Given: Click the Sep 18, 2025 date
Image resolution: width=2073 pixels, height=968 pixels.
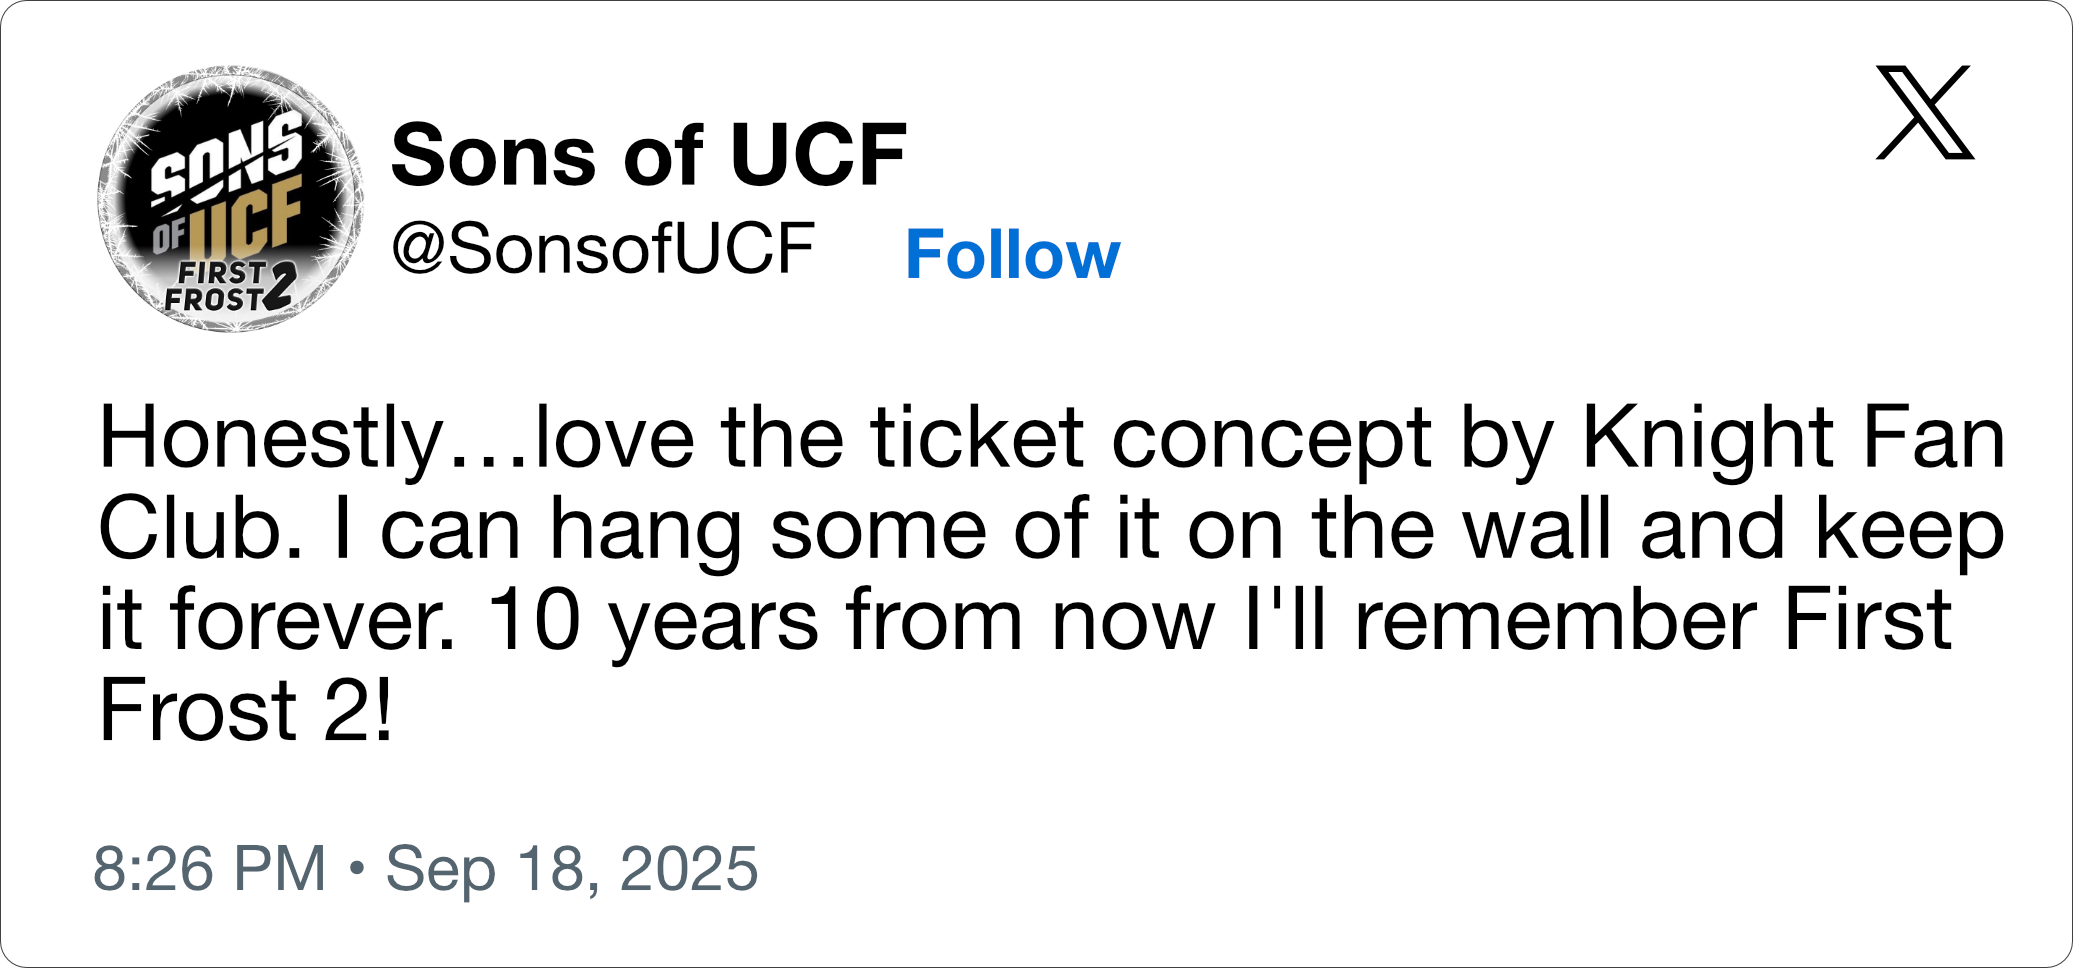Looking at the screenshot, I should (x=572, y=868).
